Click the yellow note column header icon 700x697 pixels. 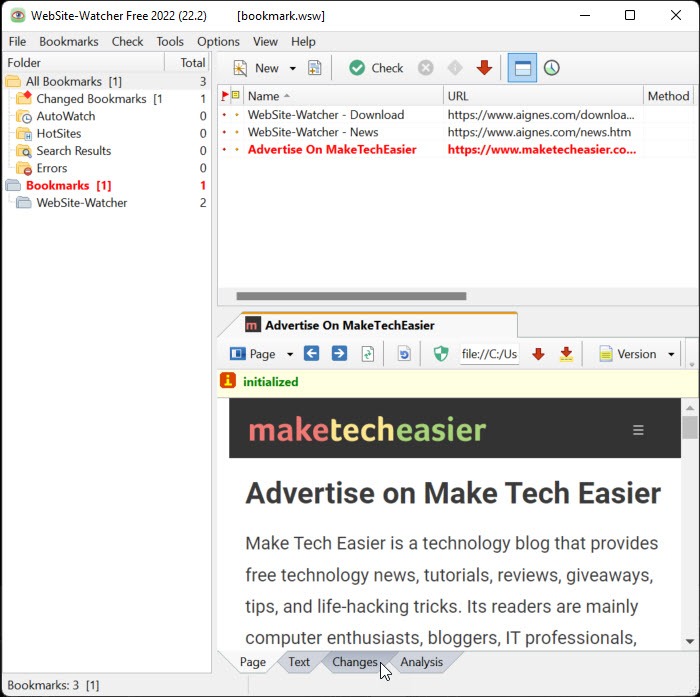coord(236,95)
